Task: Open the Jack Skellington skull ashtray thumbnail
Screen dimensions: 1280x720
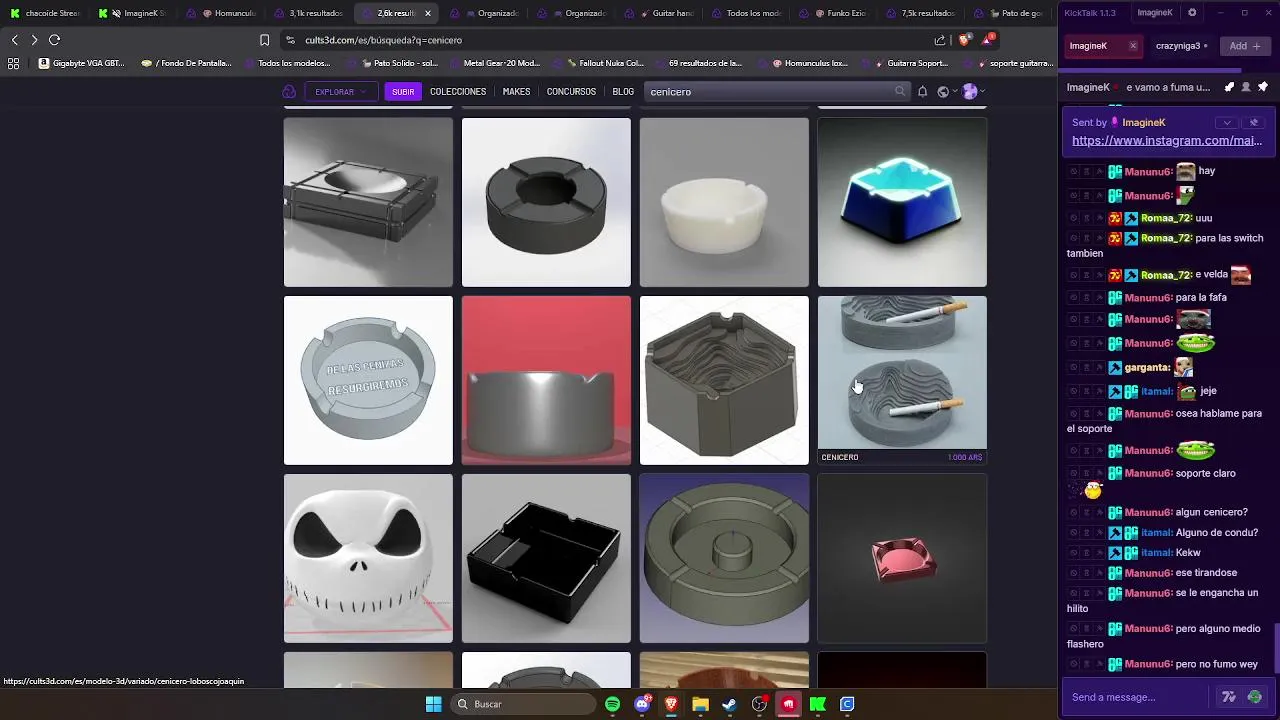Action: 368,558
